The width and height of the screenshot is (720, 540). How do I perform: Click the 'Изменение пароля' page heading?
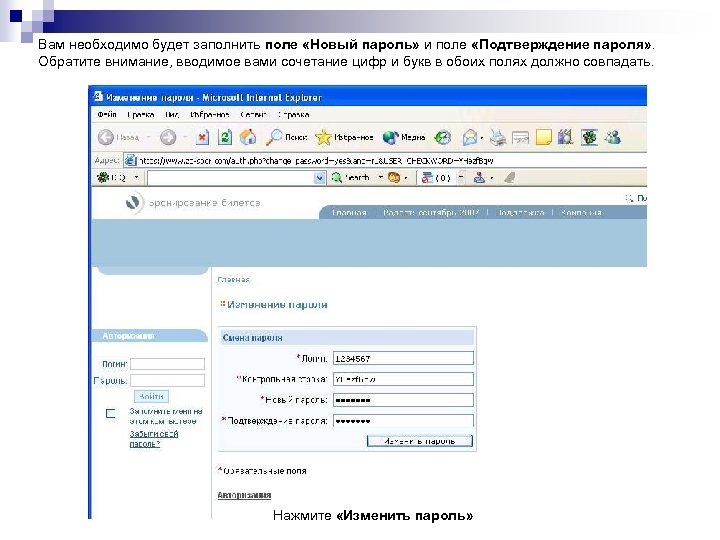(277, 304)
